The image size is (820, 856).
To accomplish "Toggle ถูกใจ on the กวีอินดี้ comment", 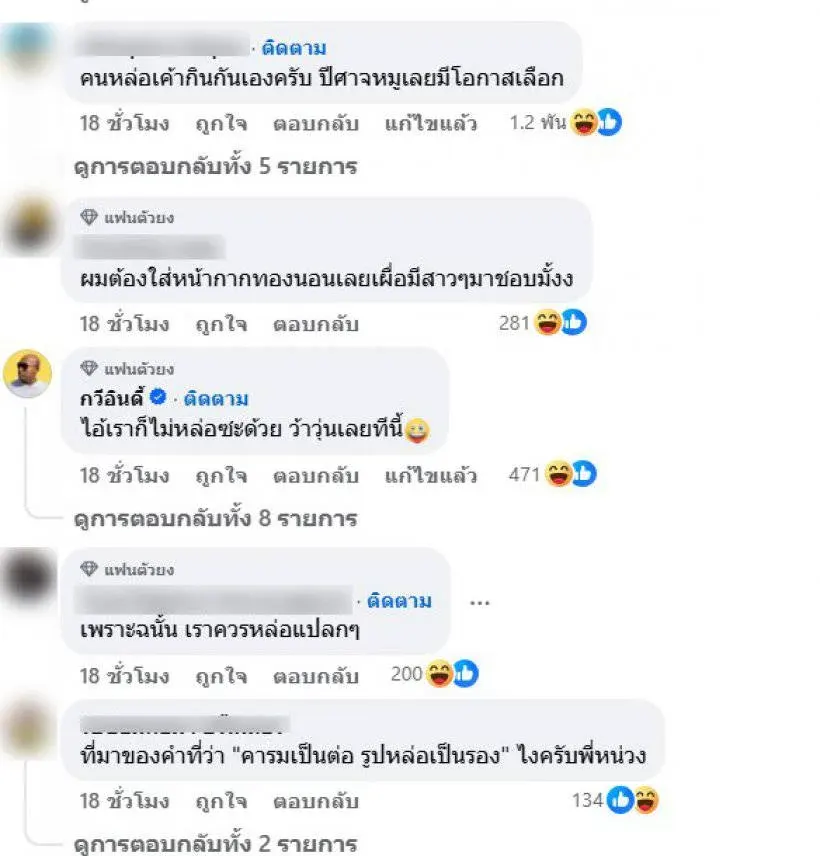I will (x=221, y=475).
